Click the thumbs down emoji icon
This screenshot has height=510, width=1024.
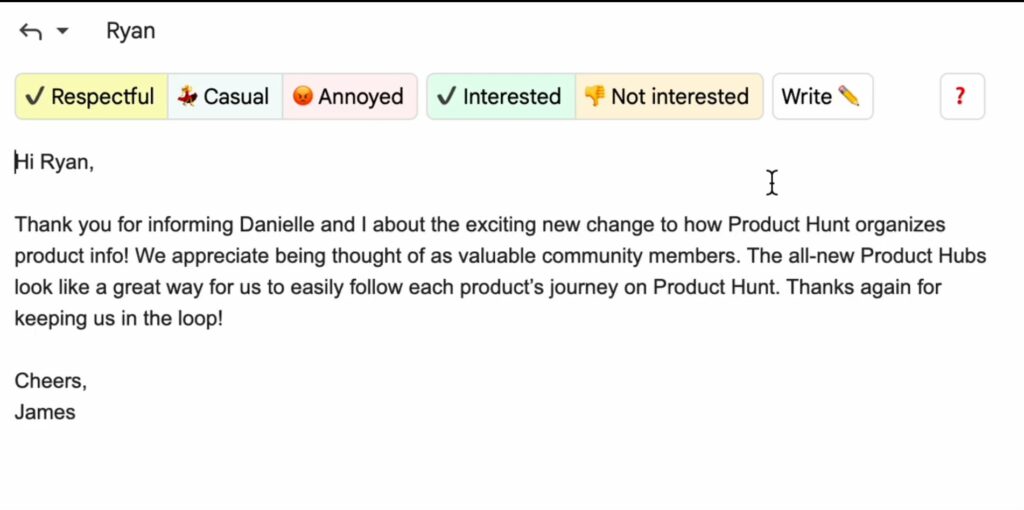[594, 96]
